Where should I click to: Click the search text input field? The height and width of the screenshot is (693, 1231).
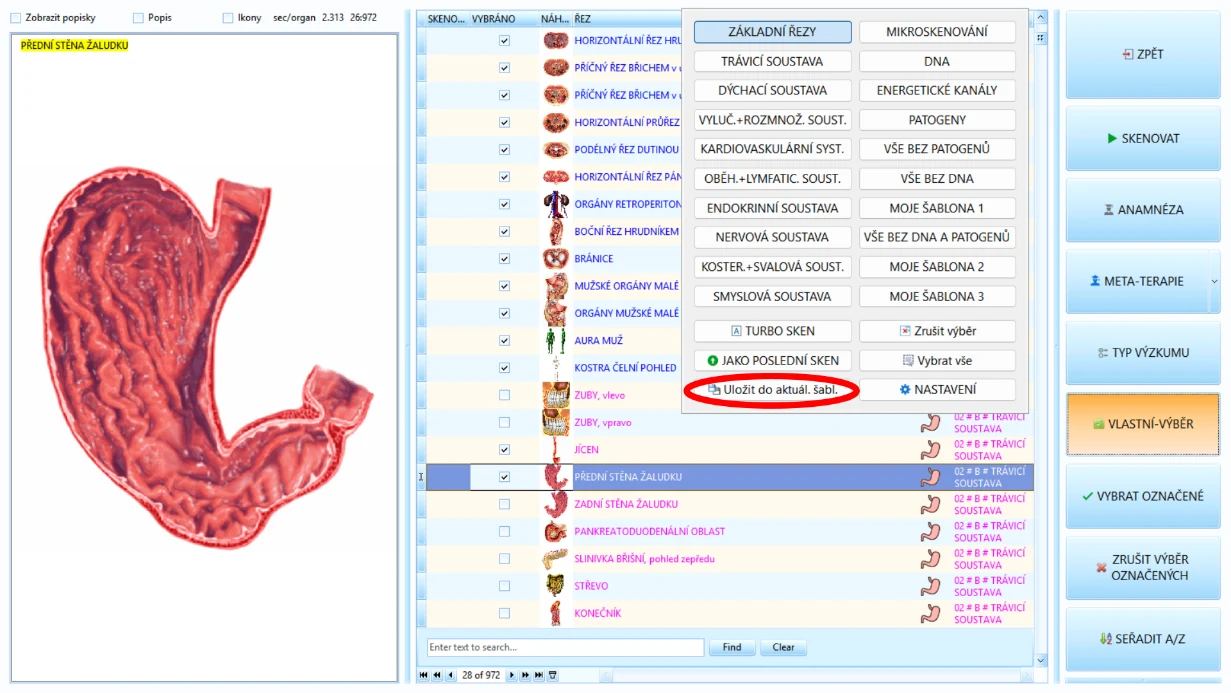click(565, 647)
